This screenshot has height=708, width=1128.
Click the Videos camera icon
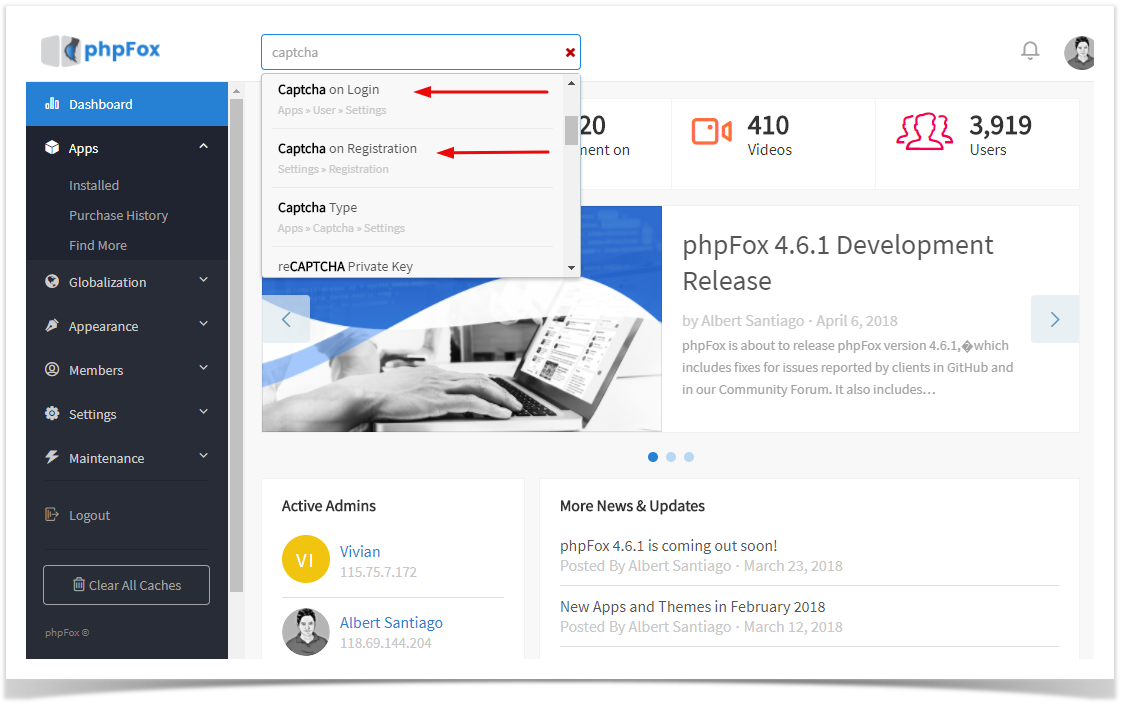711,132
